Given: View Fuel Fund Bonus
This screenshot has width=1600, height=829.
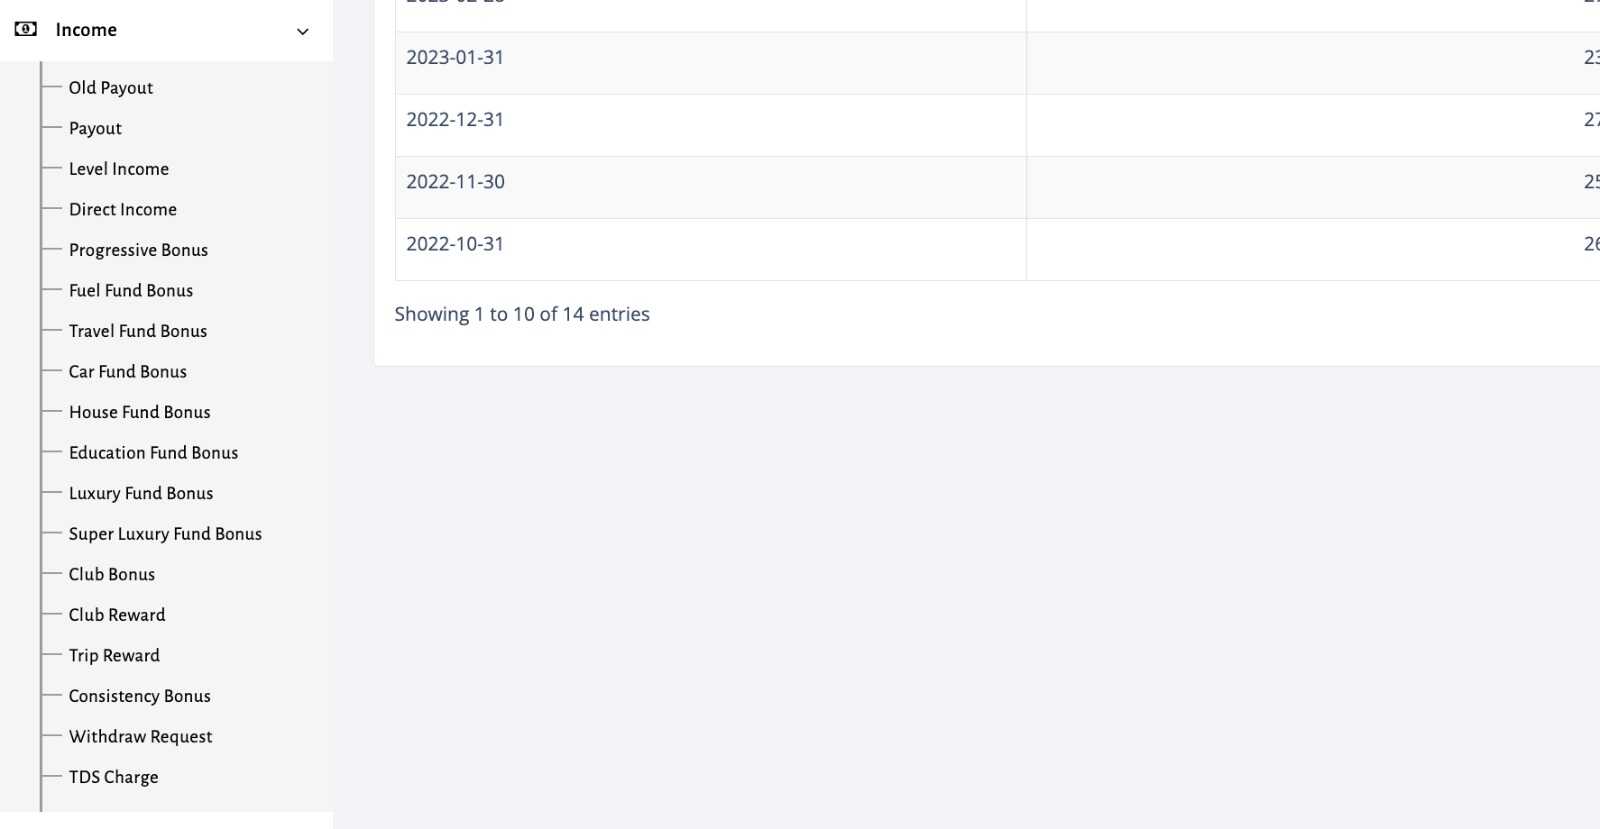Looking at the screenshot, I should coord(131,291).
